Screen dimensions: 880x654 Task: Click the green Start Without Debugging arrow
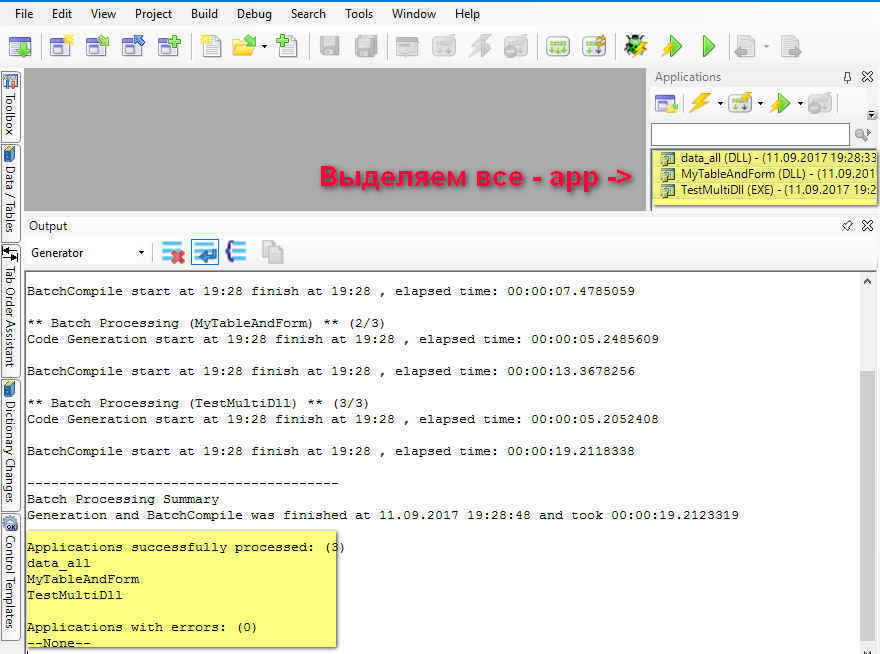pos(709,46)
